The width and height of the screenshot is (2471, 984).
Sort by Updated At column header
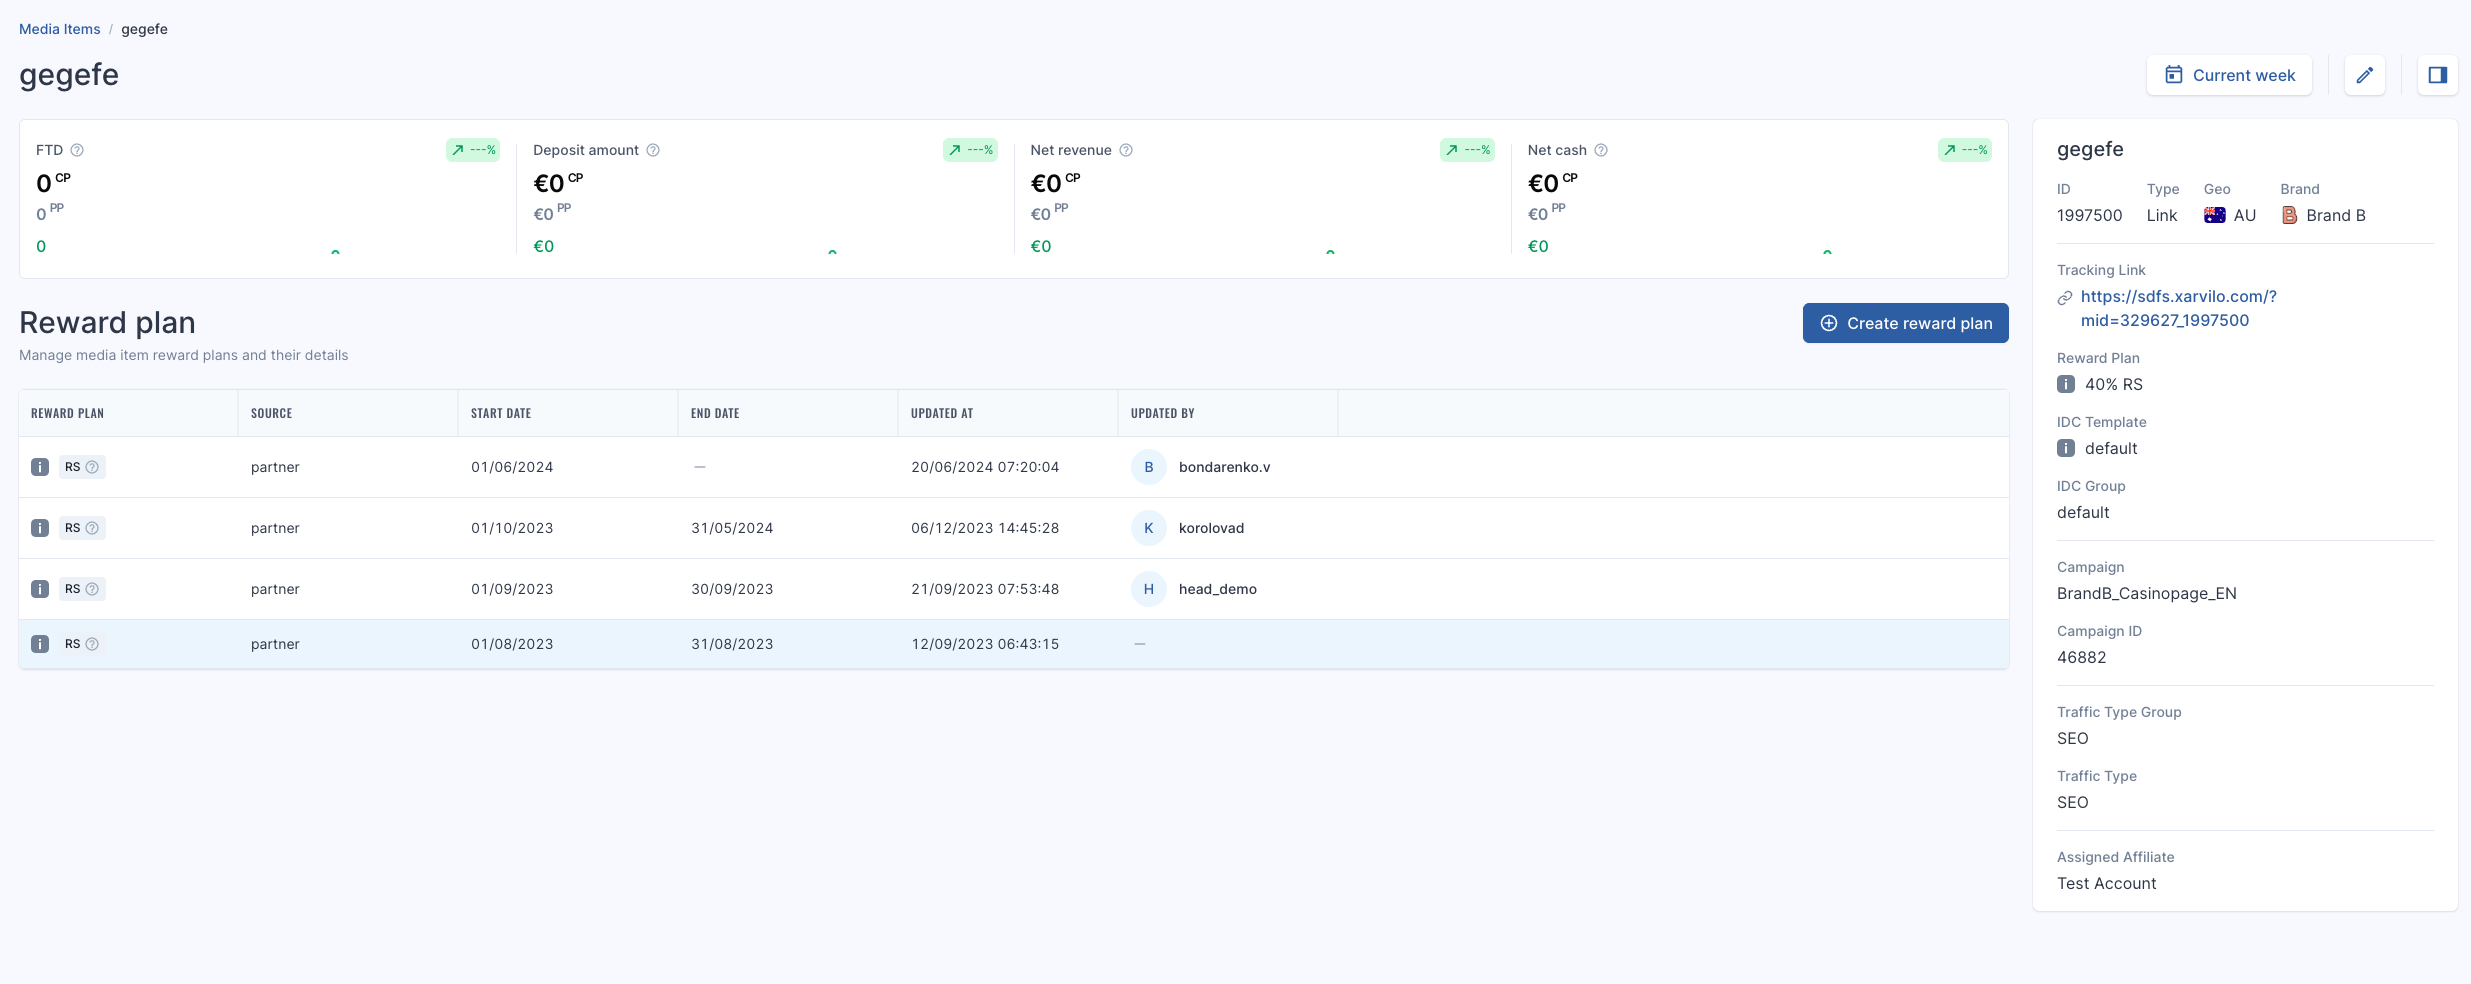click(x=942, y=413)
